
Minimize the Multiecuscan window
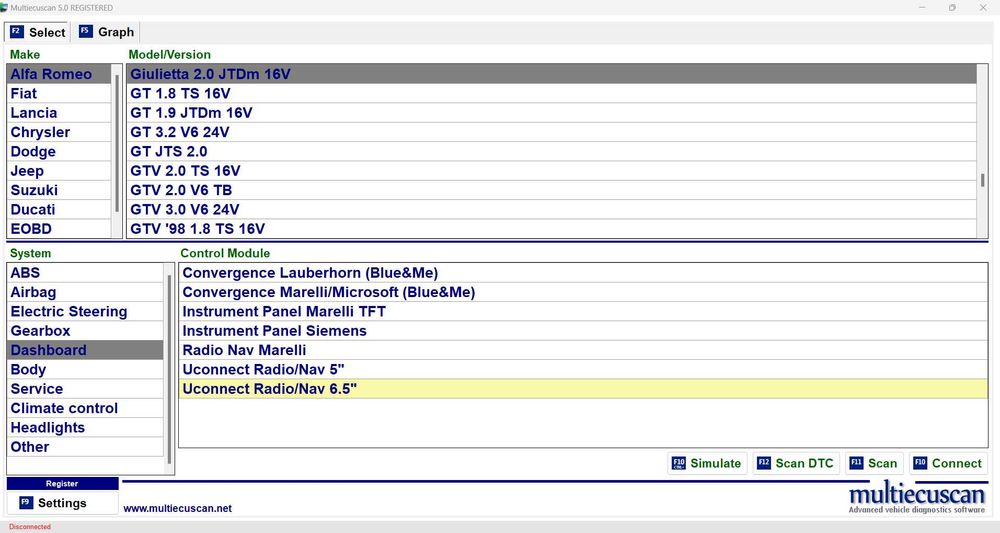point(922,8)
